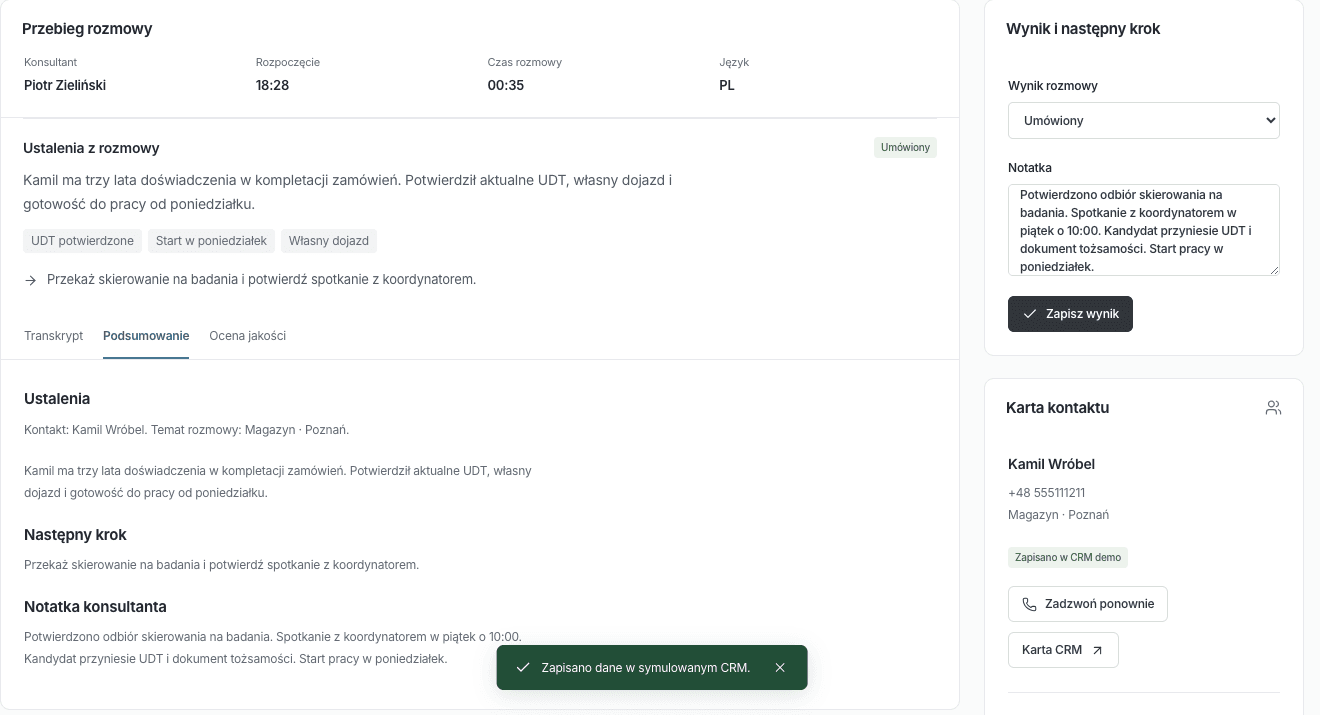Image resolution: width=1320 pixels, height=715 pixels.
Task: Open the Ocena jakości tab
Action: (248, 336)
